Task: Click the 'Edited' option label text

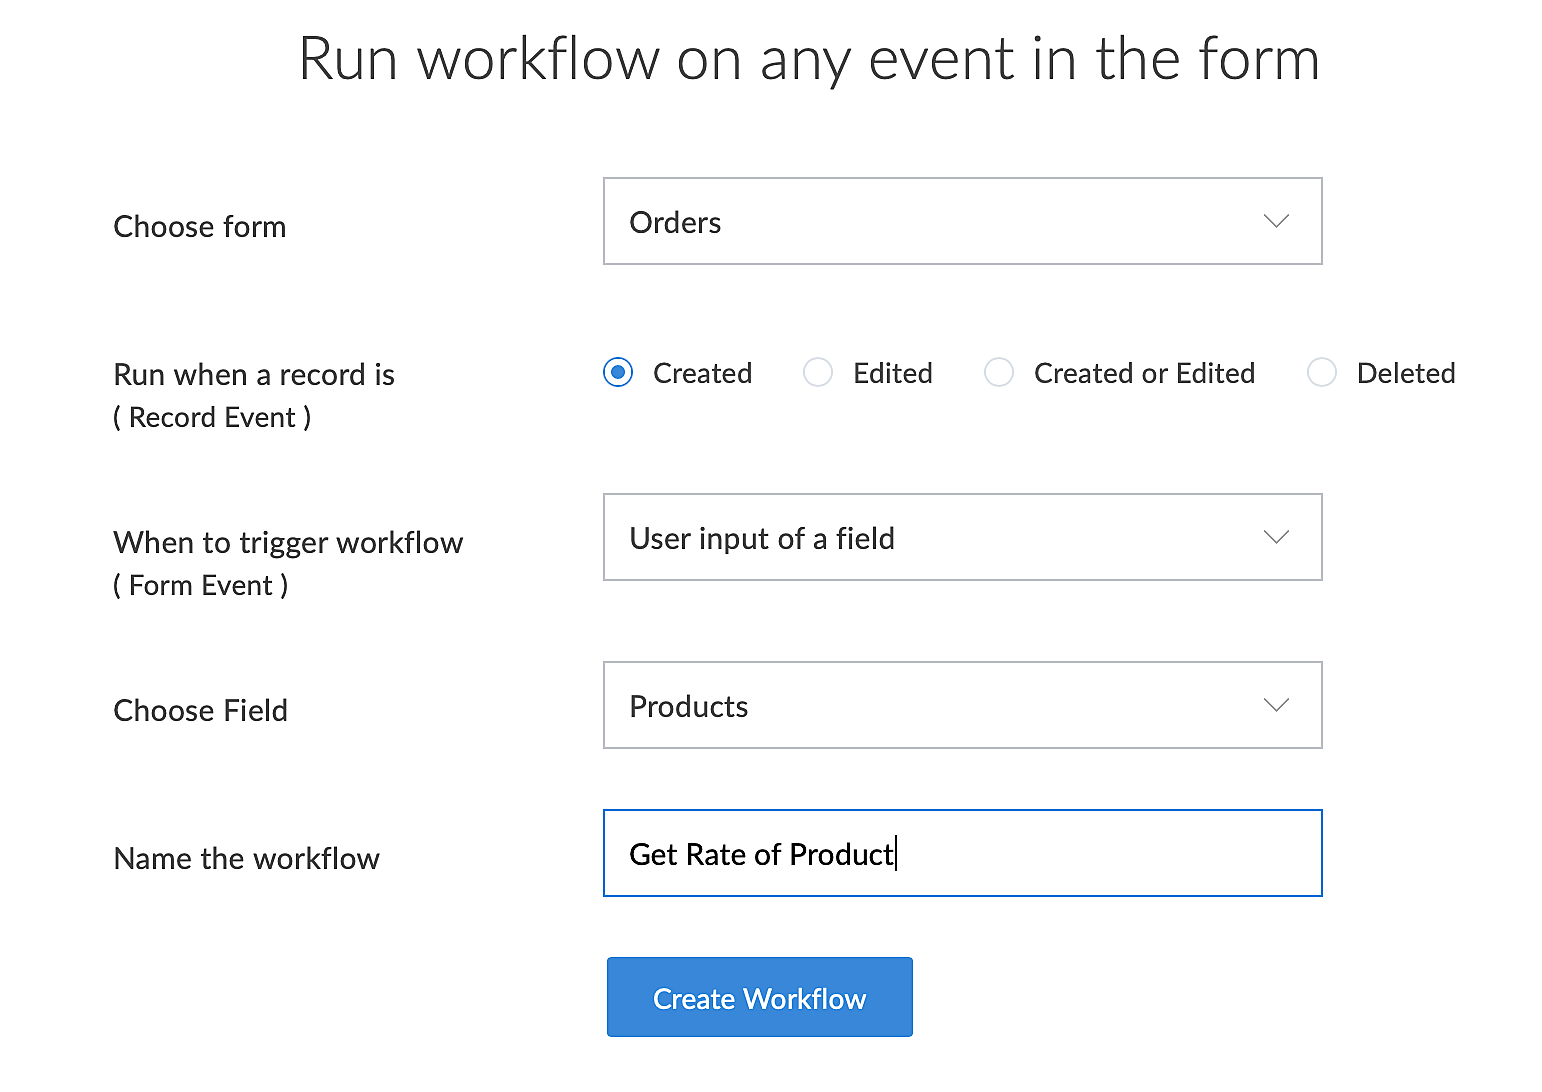Action: (x=892, y=373)
